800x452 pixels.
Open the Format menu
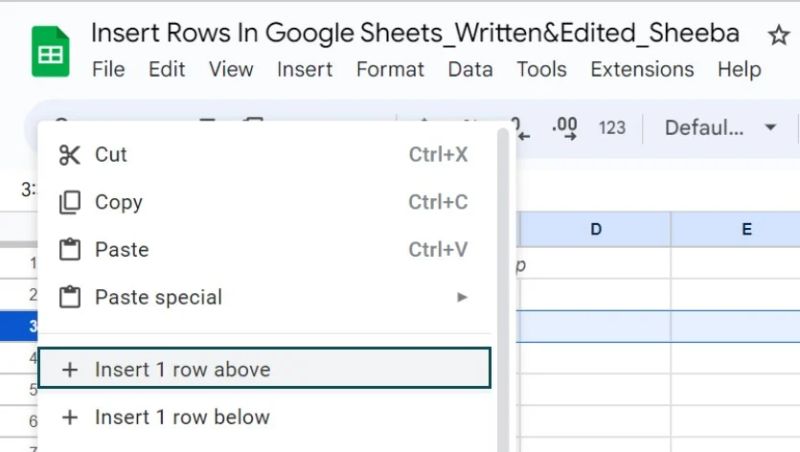(x=390, y=69)
